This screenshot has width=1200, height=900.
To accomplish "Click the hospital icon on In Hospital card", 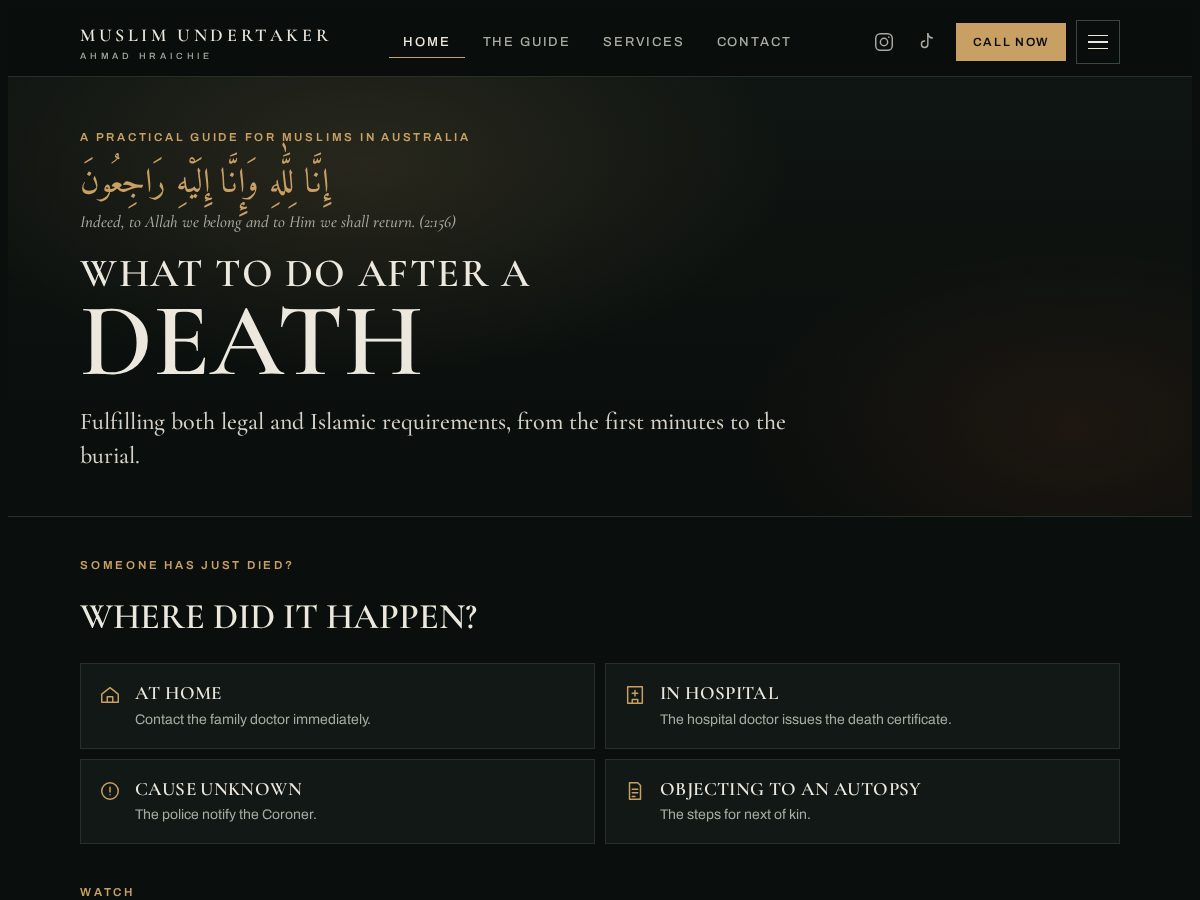I will coord(635,695).
